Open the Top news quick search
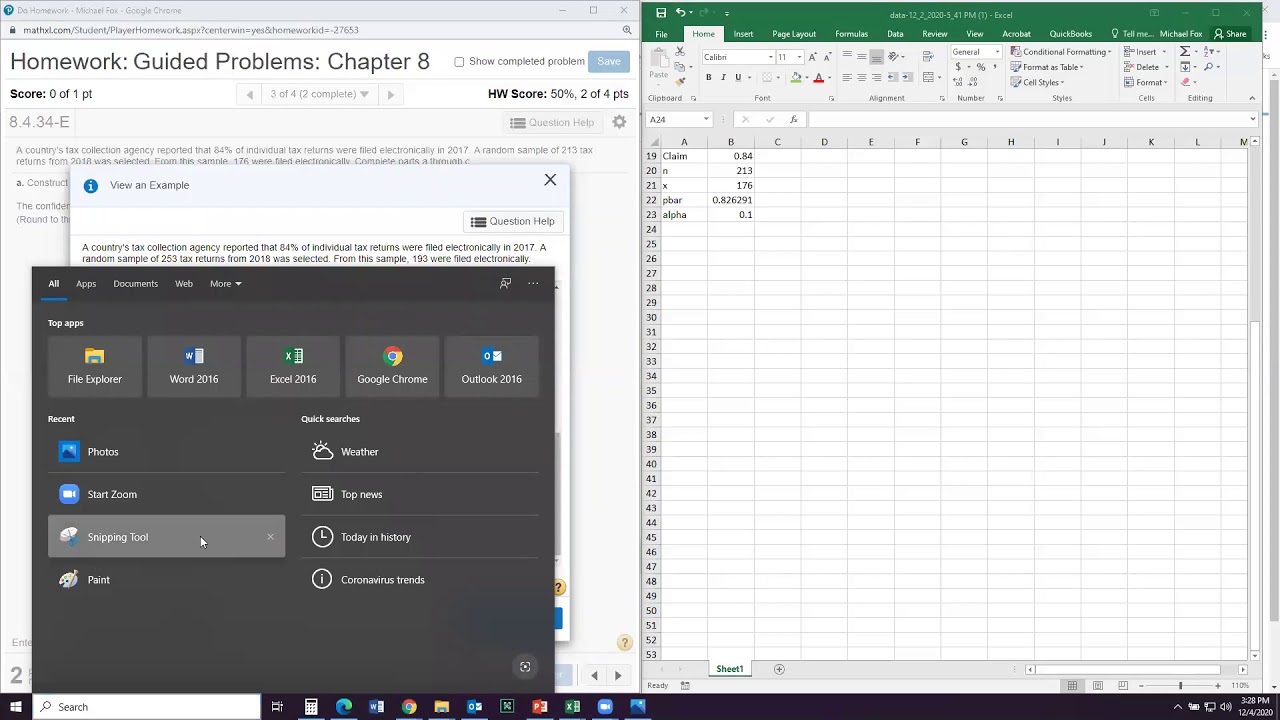Viewport: 1280px width, 720px height. coord(420,494)
